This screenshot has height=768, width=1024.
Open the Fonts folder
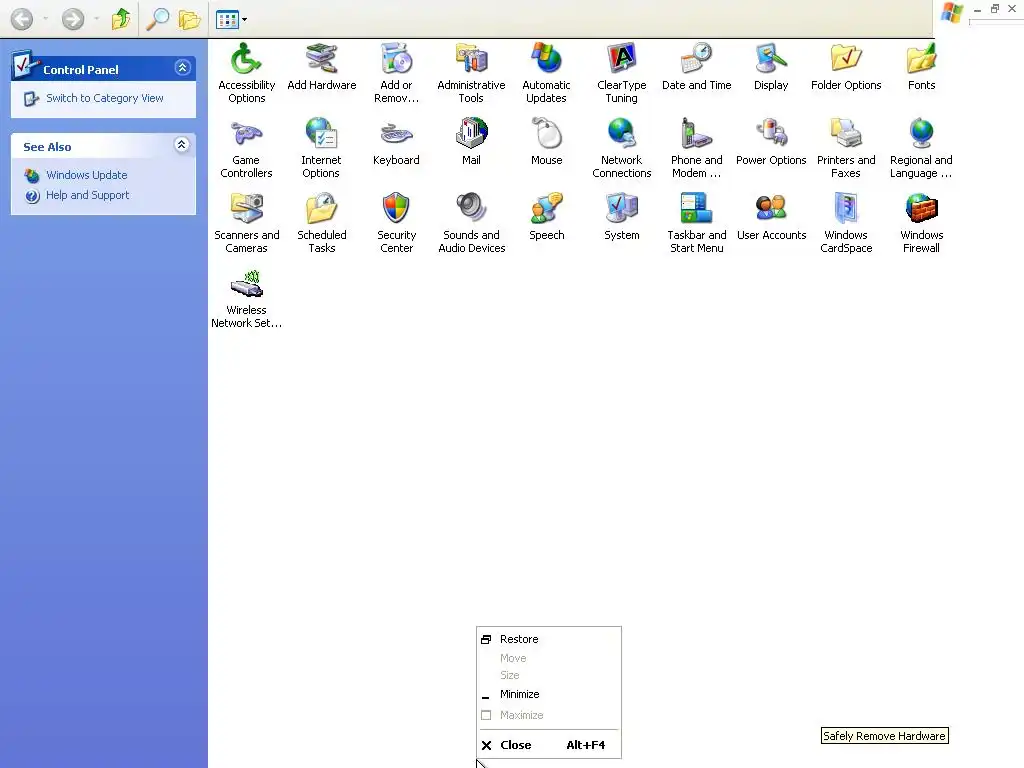point(921,67)
